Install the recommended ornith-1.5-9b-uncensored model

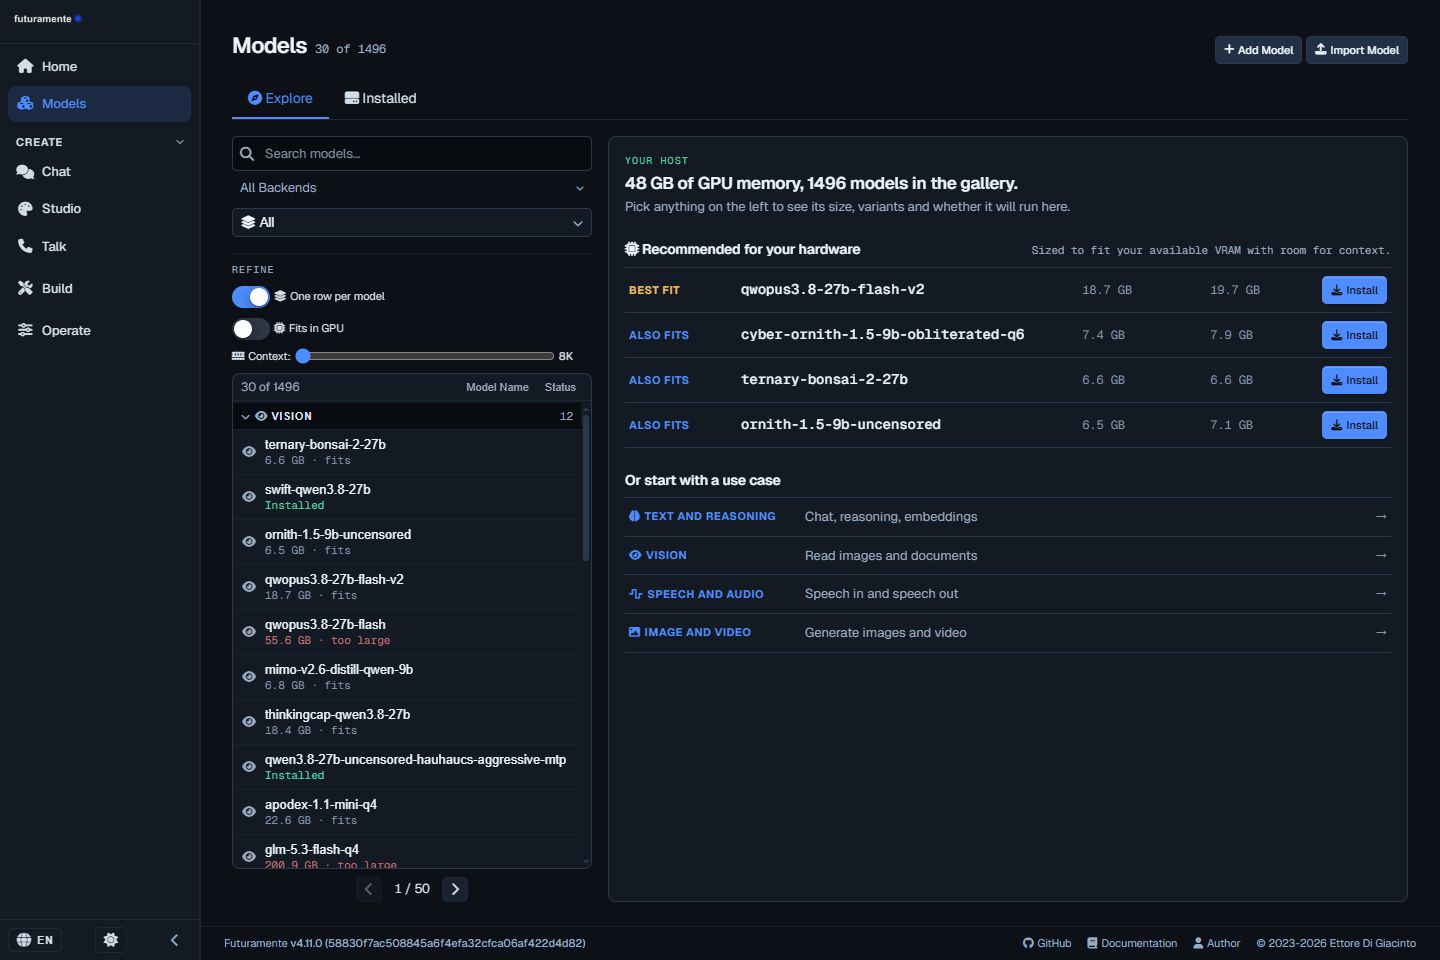click(1354, 425)
